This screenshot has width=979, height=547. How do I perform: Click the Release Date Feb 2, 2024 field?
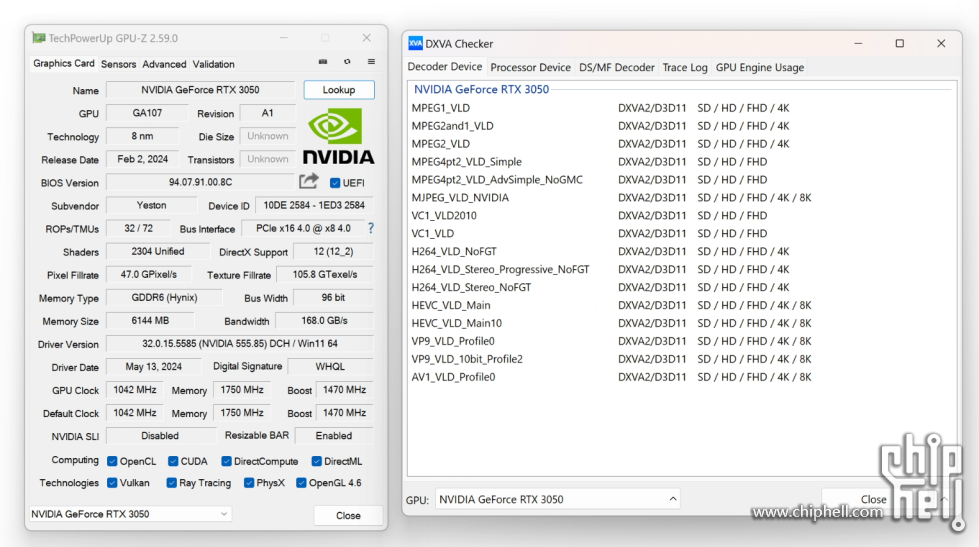pos(142,159)
